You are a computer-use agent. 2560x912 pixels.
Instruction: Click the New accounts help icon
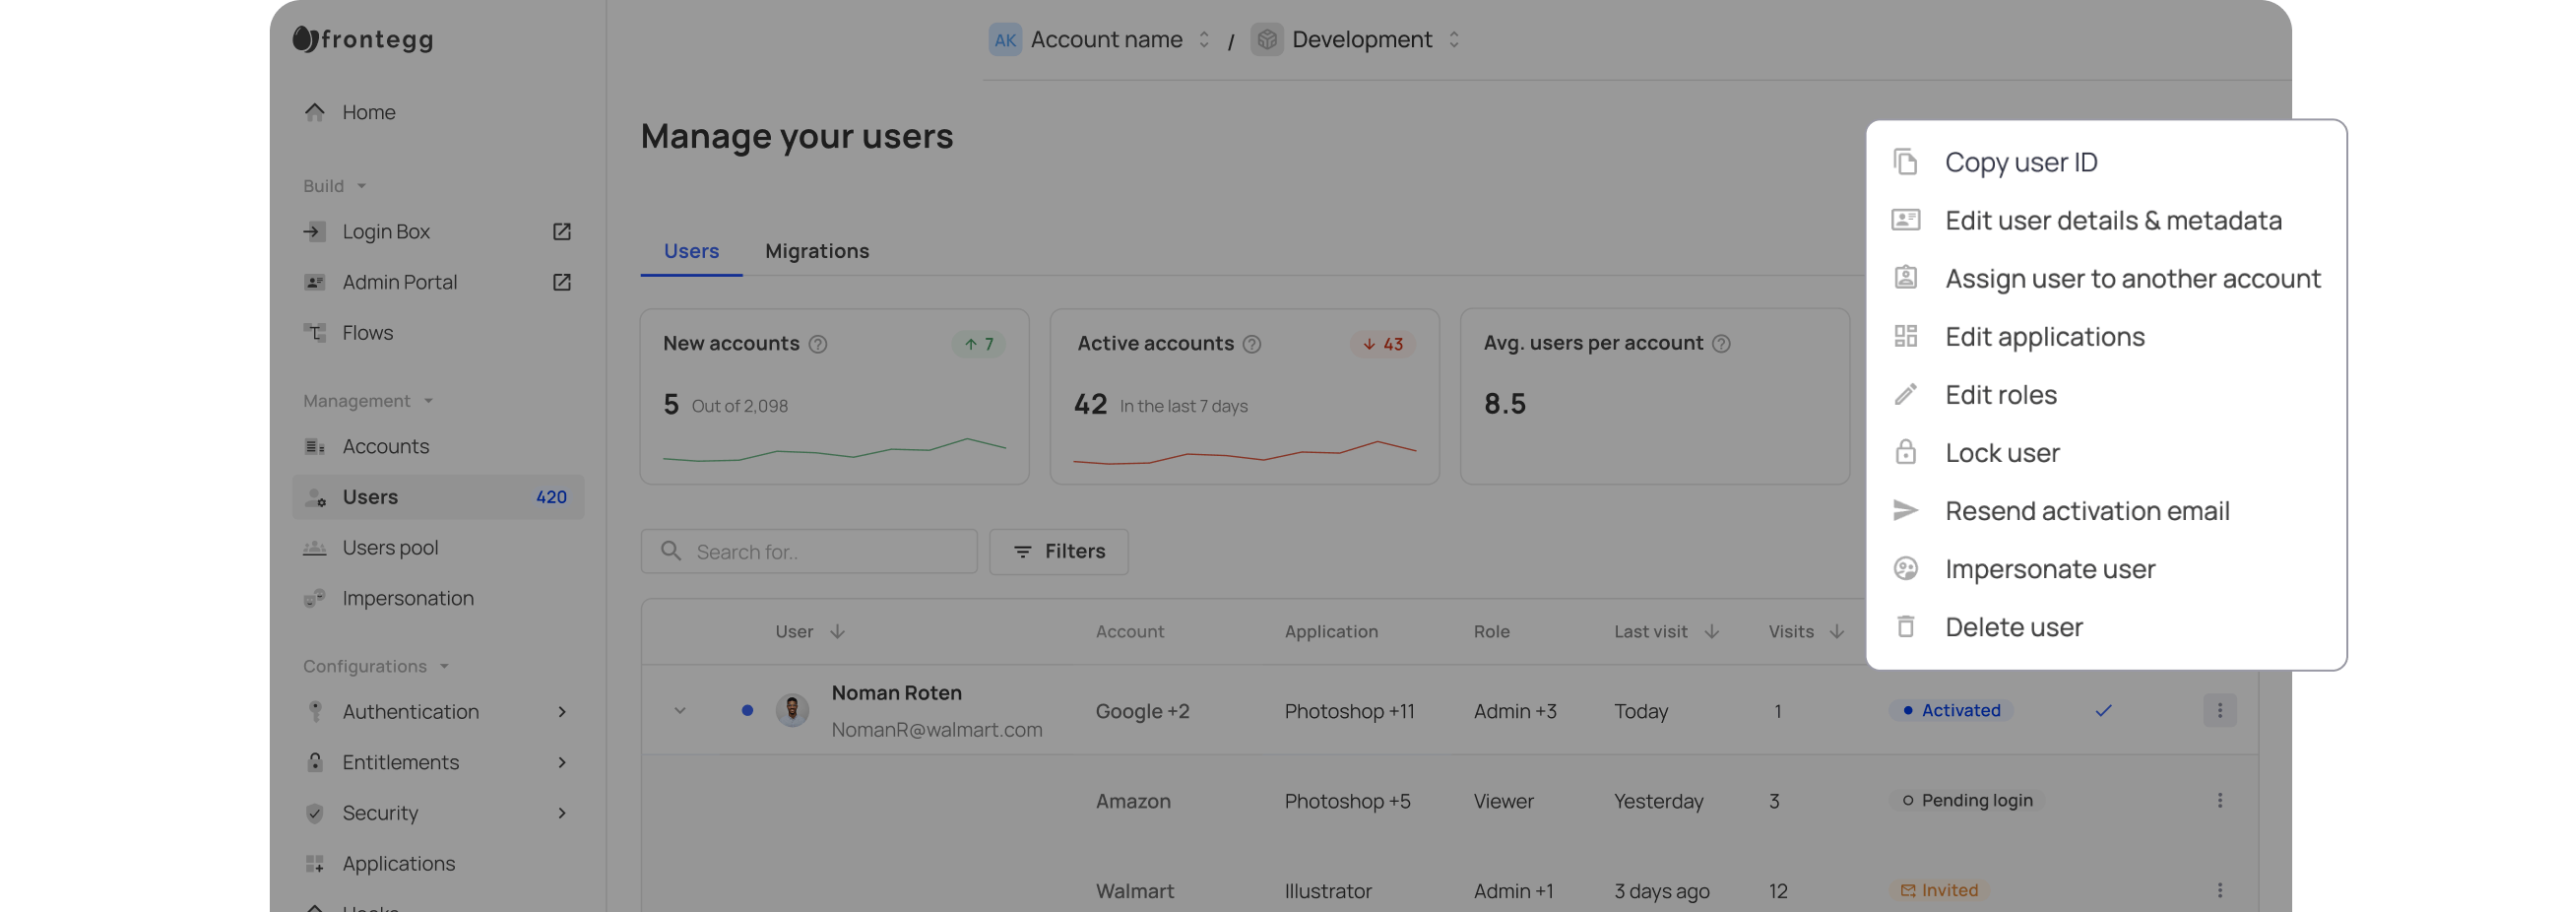pos(817,344)
